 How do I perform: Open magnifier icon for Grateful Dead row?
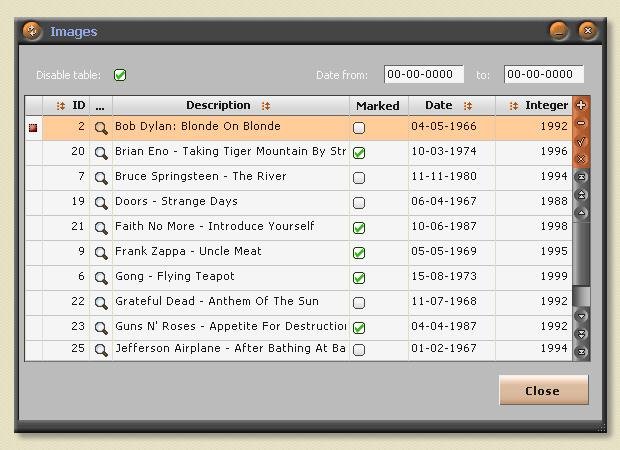[101, 303]
